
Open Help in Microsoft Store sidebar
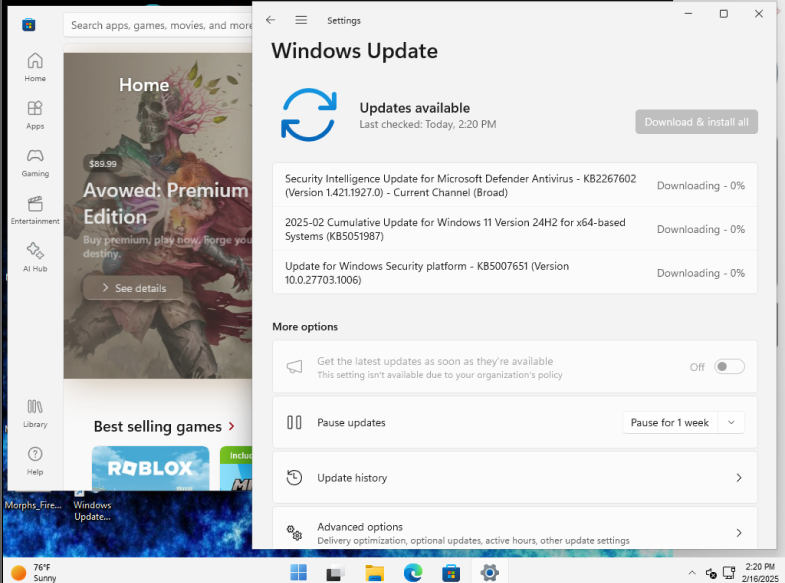[x=35, y=461]
